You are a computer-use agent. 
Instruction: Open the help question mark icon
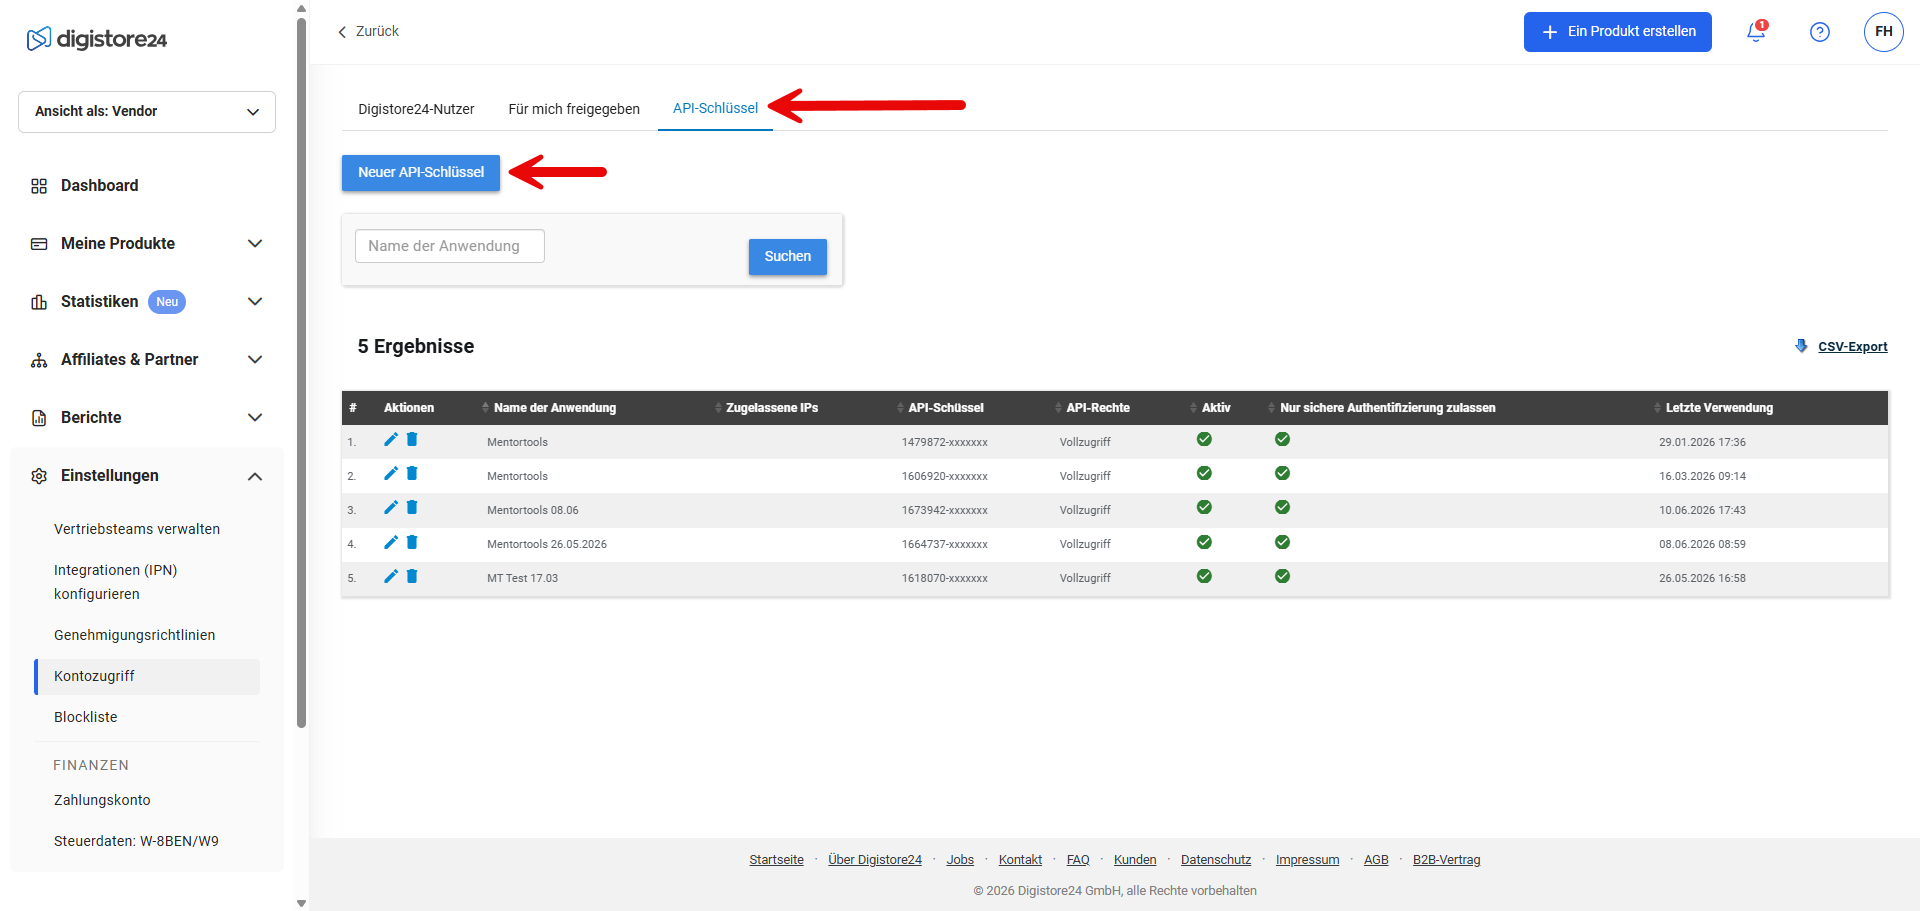[x=1820, y=32]
